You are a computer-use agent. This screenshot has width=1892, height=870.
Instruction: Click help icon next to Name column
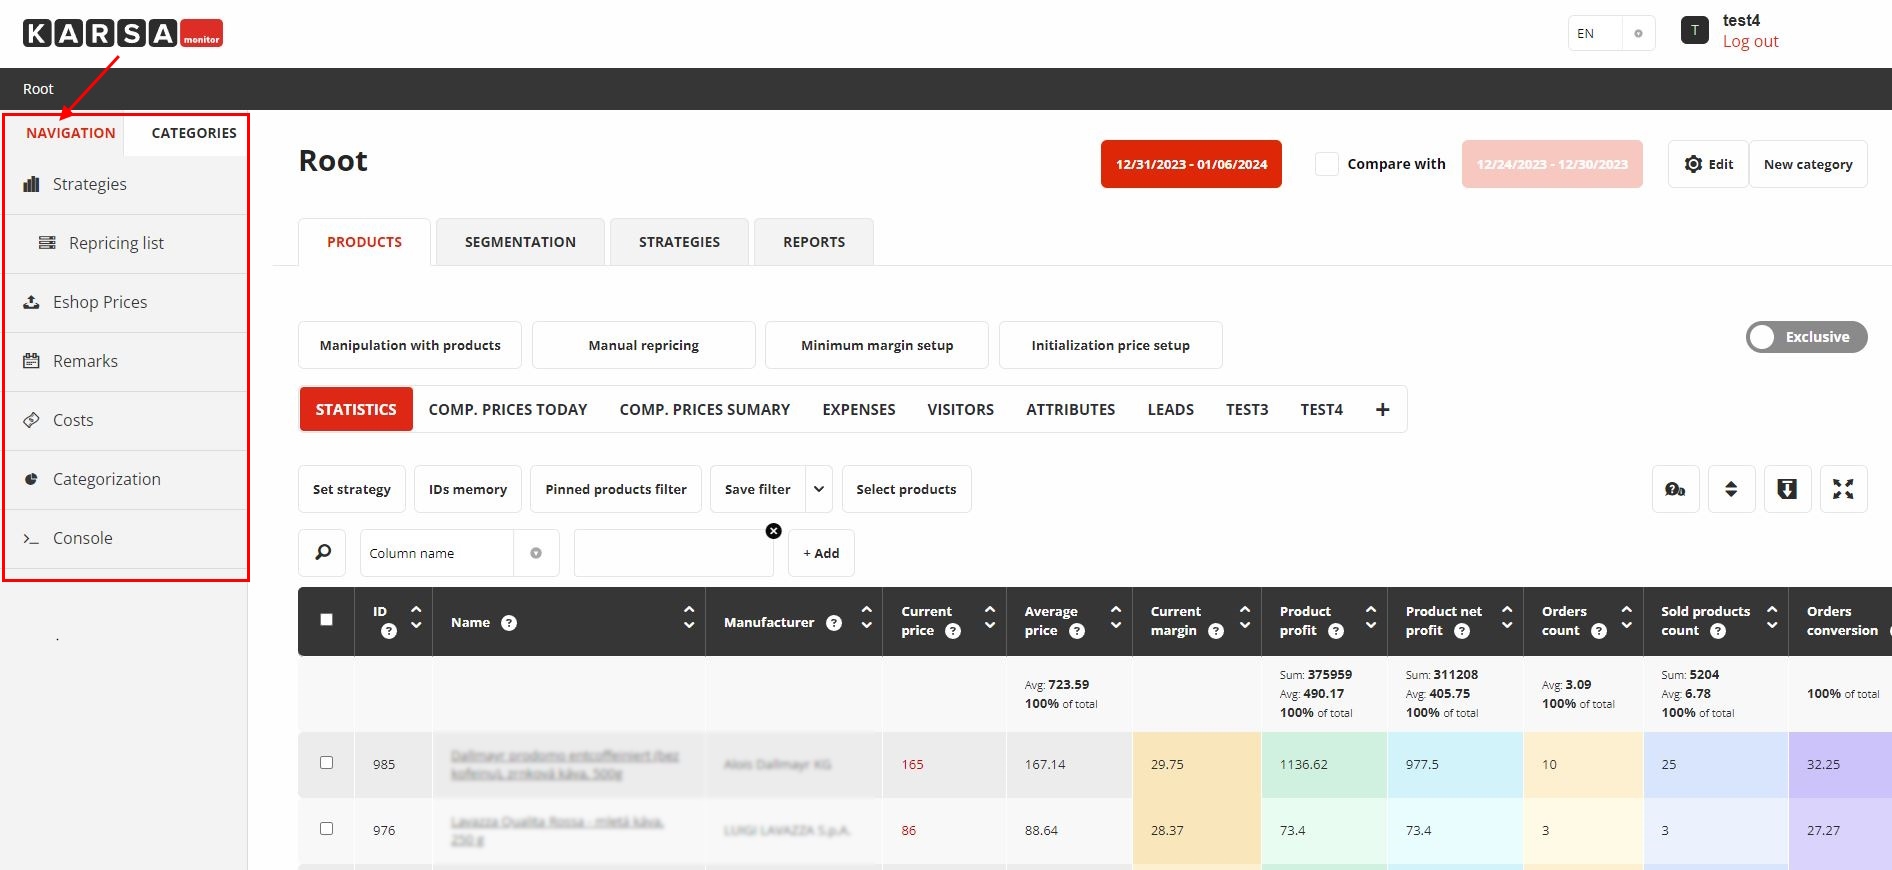point(509,623)
